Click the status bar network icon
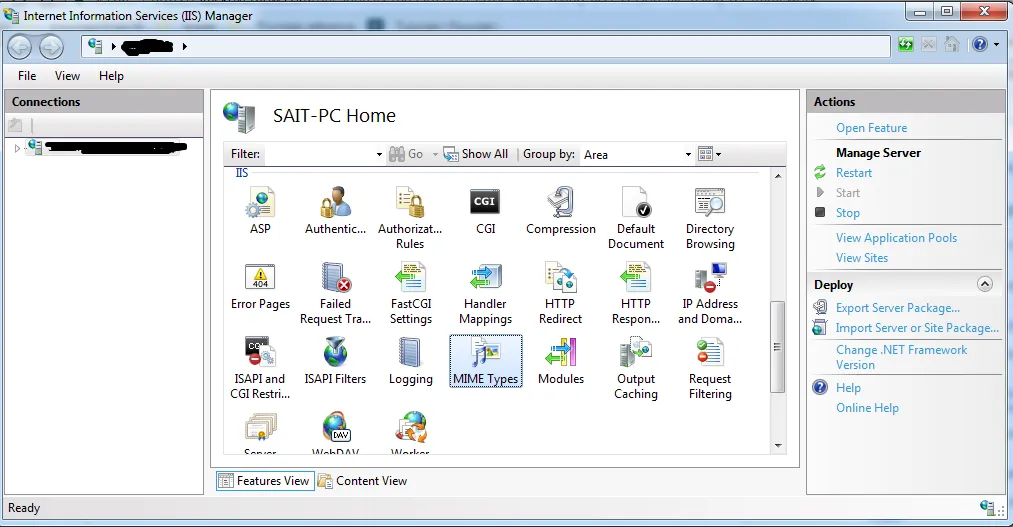 (987, 508)
